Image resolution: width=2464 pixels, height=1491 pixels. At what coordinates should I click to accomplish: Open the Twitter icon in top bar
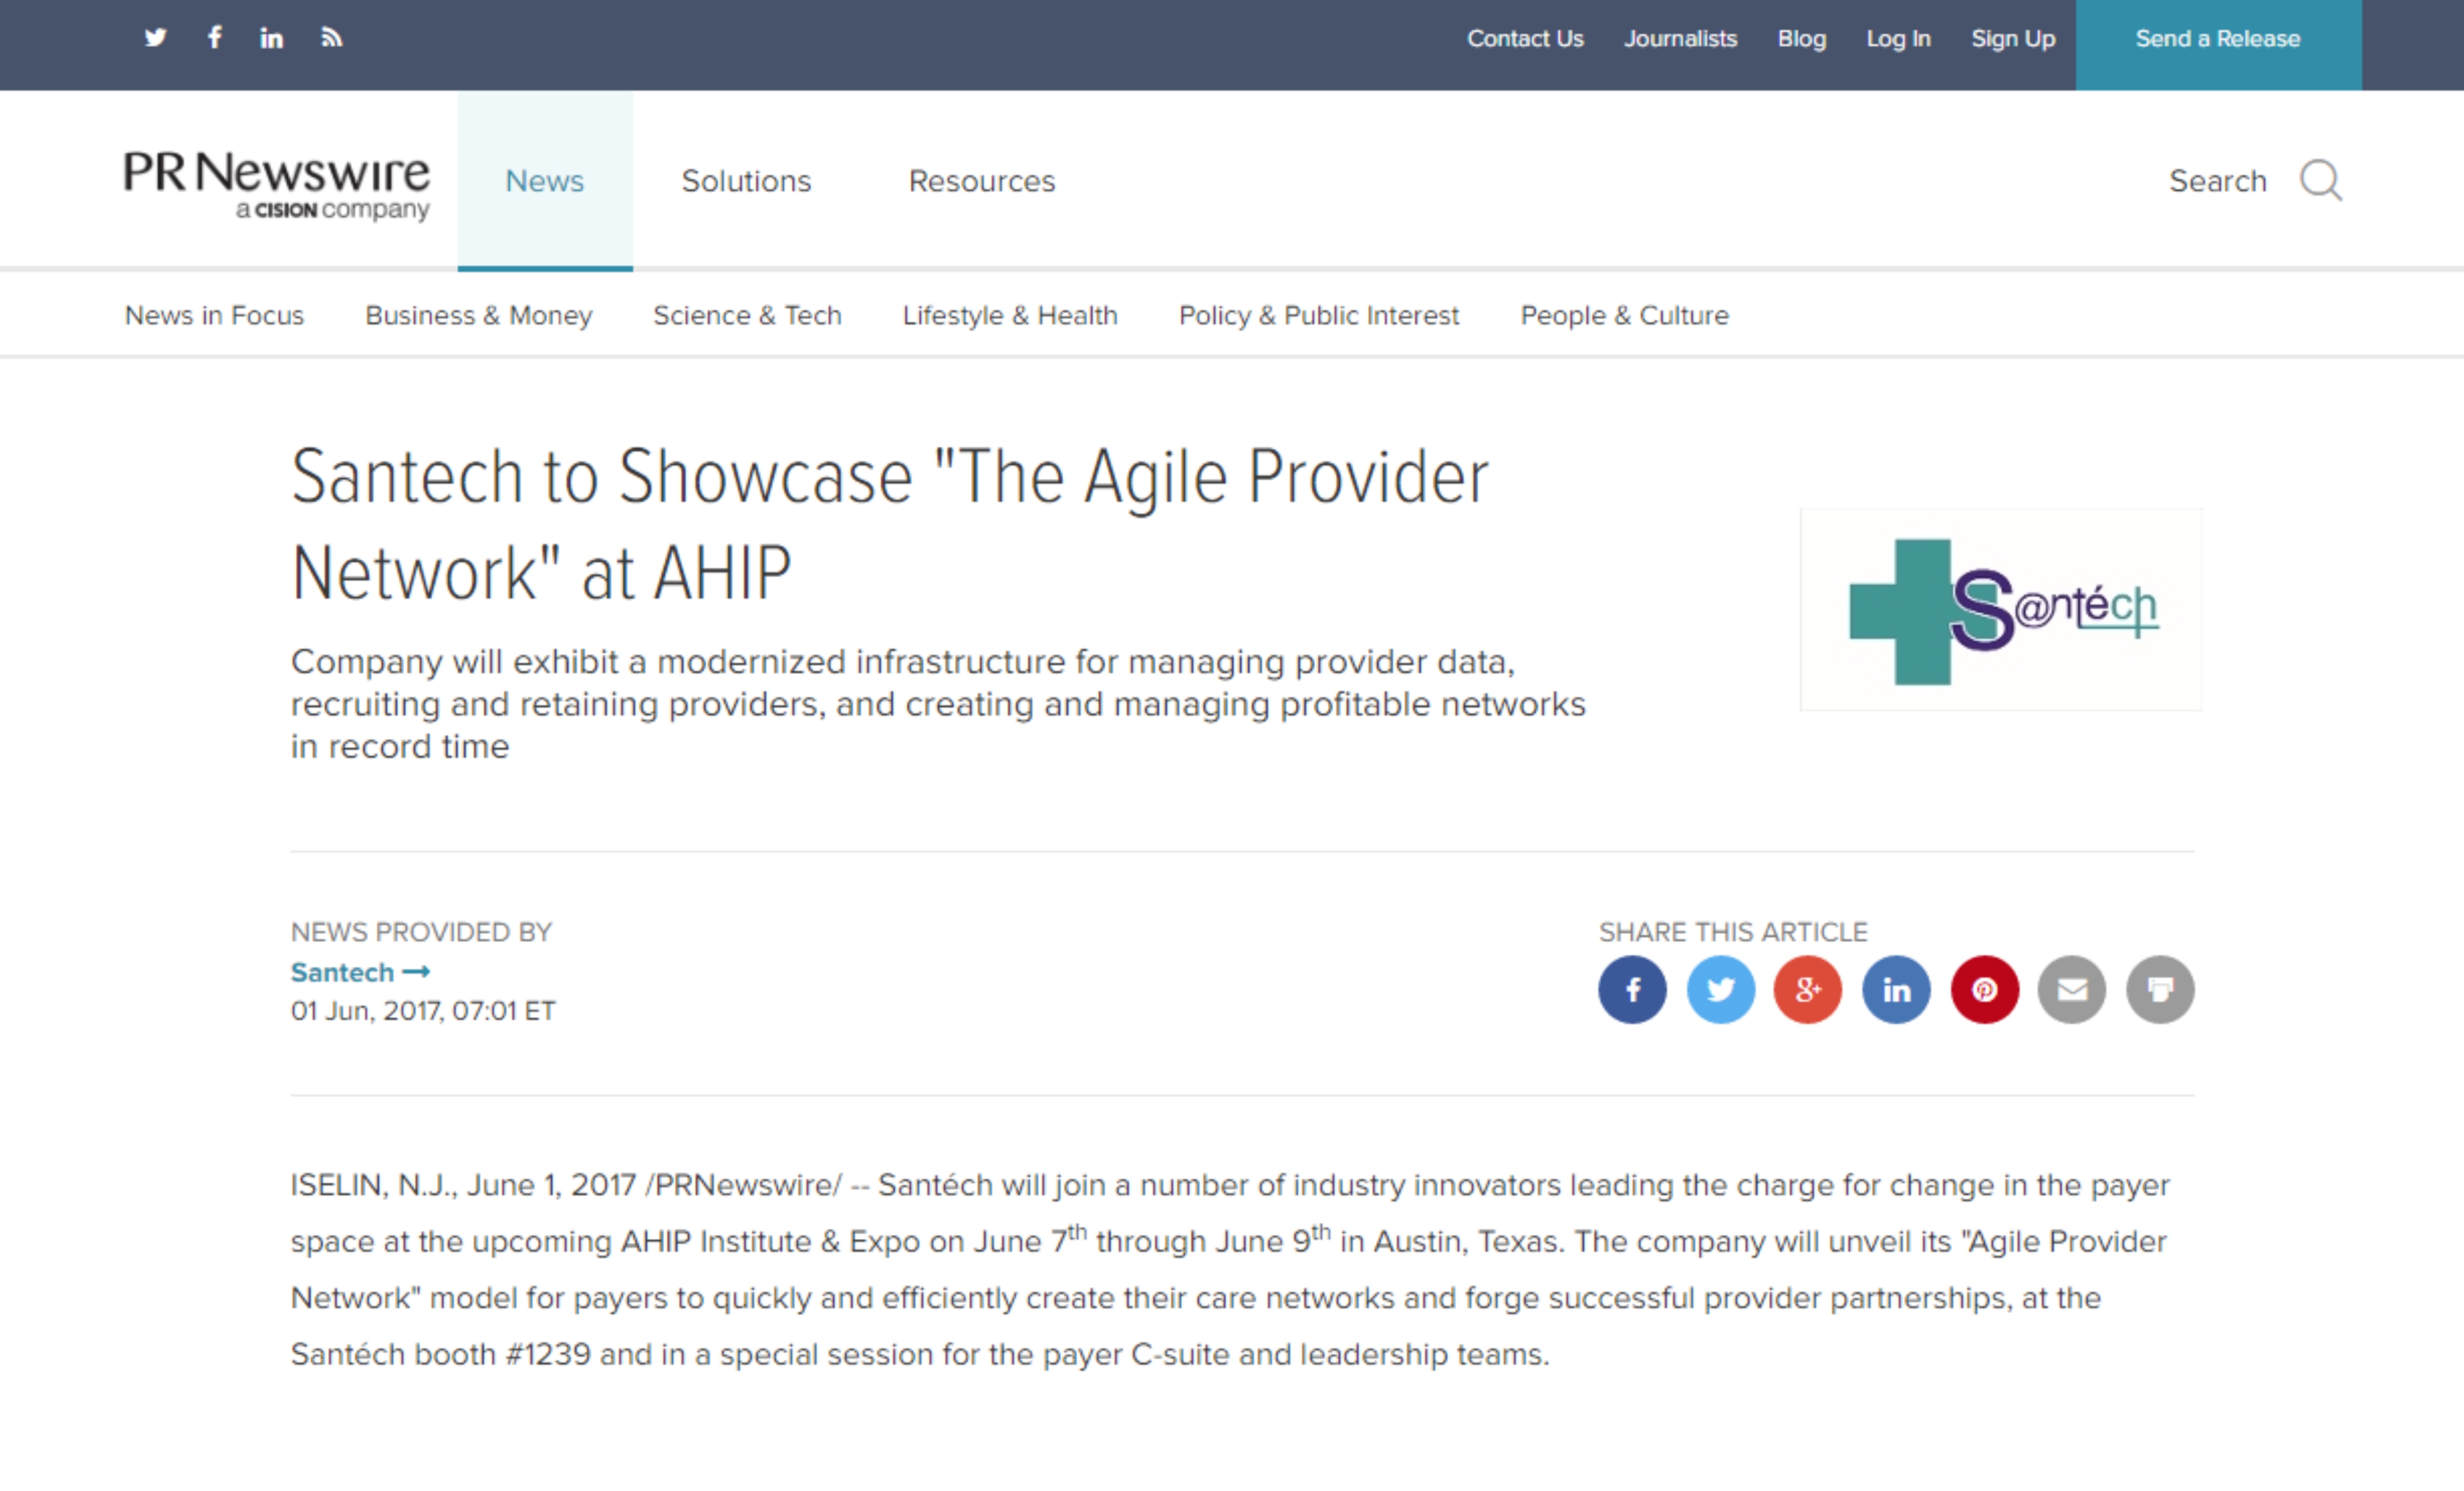pos(155,38)
